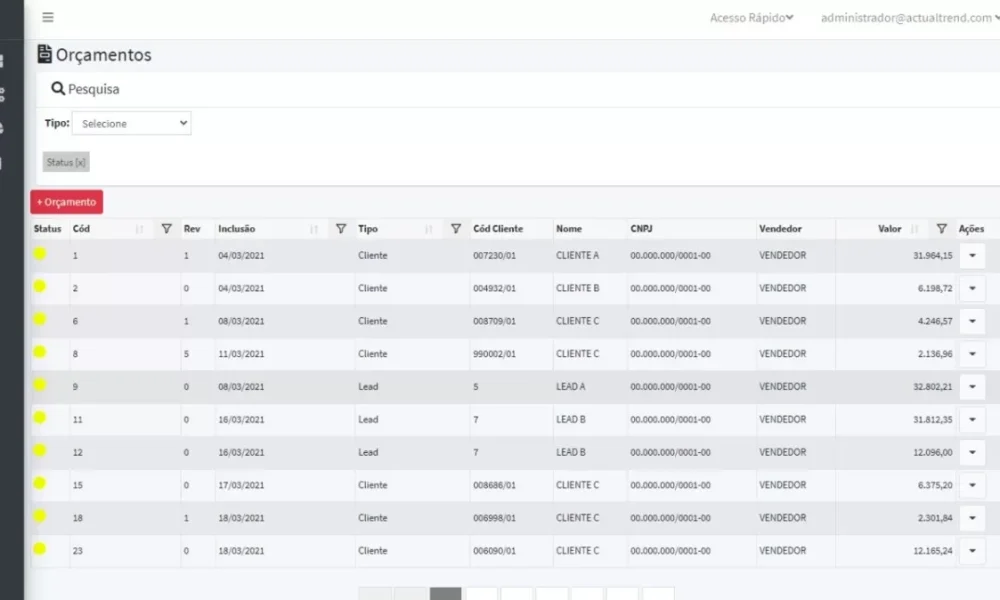
Task: Open the administrador@actualtrend.com user menu
Action: (910, 18)
